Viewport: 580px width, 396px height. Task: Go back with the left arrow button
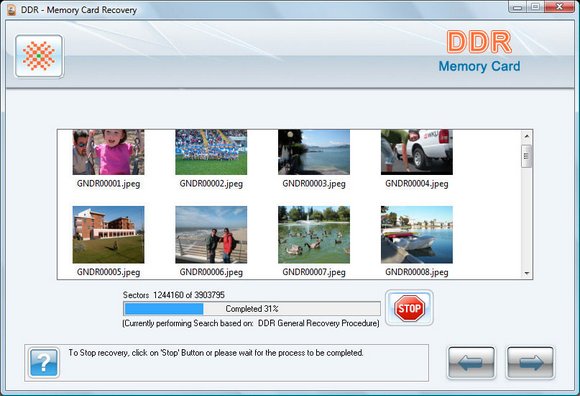pyautogui.click(x=471, y=363)
